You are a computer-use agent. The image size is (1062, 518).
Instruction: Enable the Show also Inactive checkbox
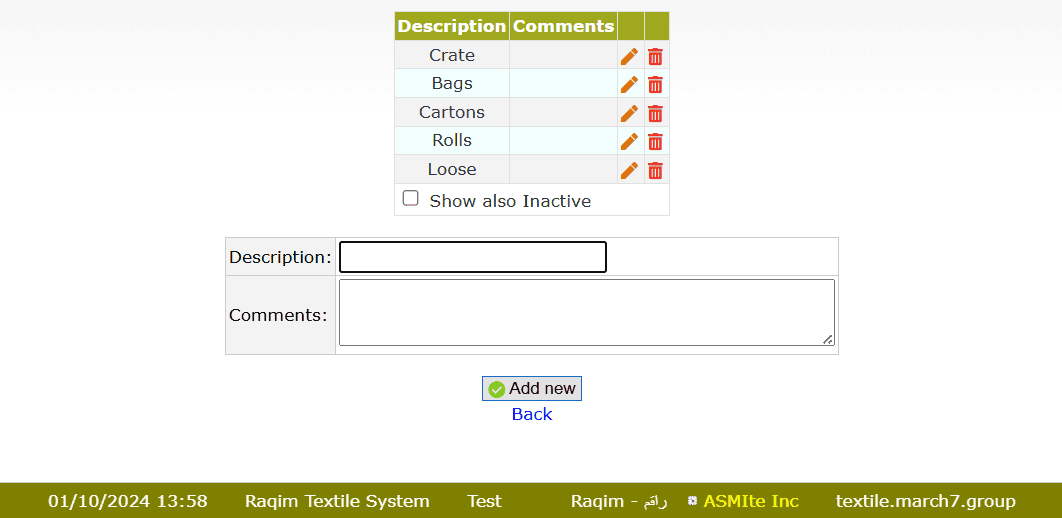(411, 199)
